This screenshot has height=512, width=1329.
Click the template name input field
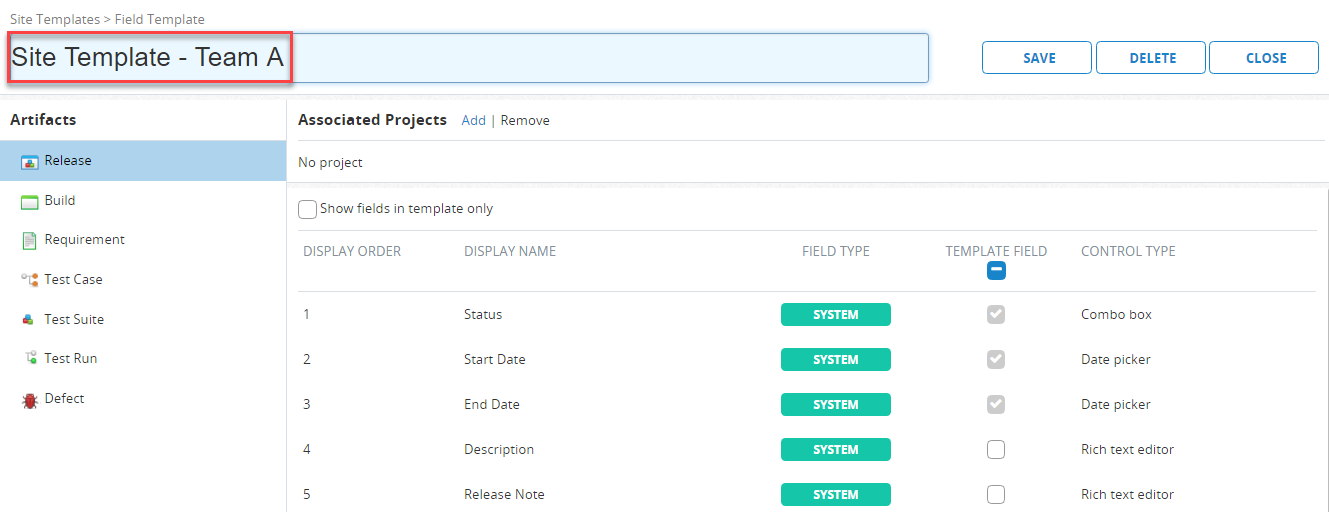[x=600, y=58]
